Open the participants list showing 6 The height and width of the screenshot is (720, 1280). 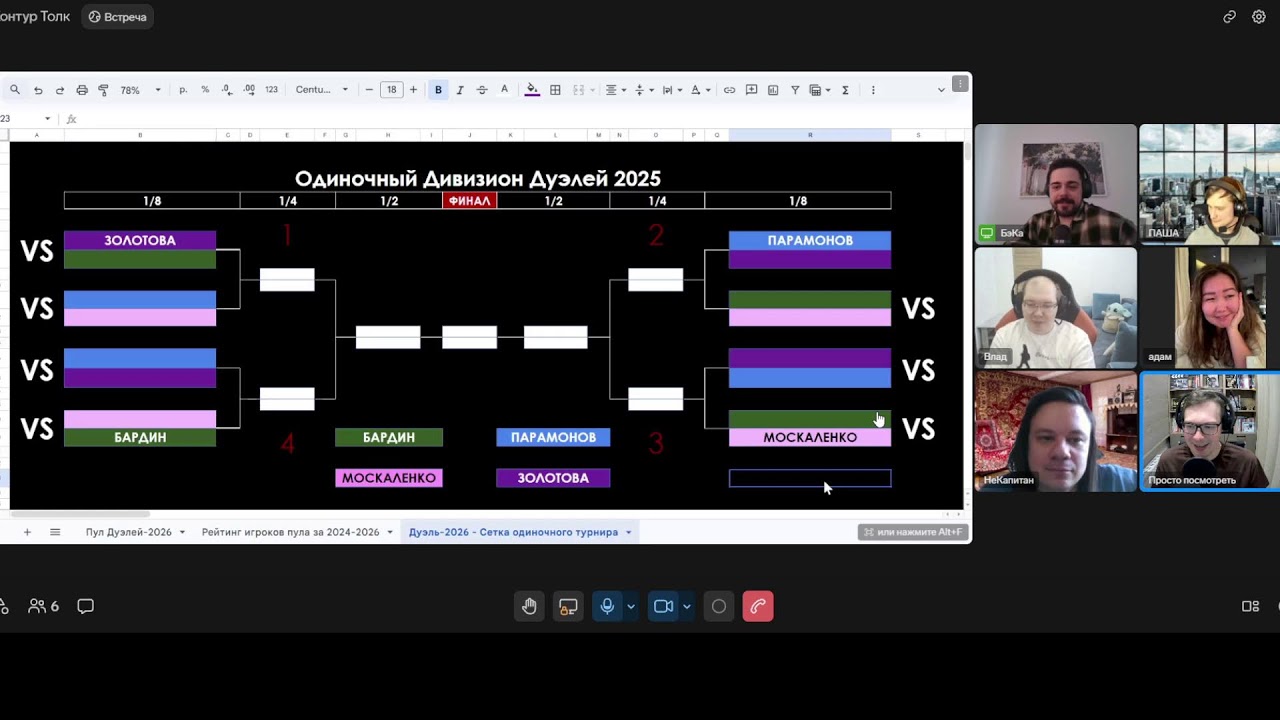coord(43,606)
